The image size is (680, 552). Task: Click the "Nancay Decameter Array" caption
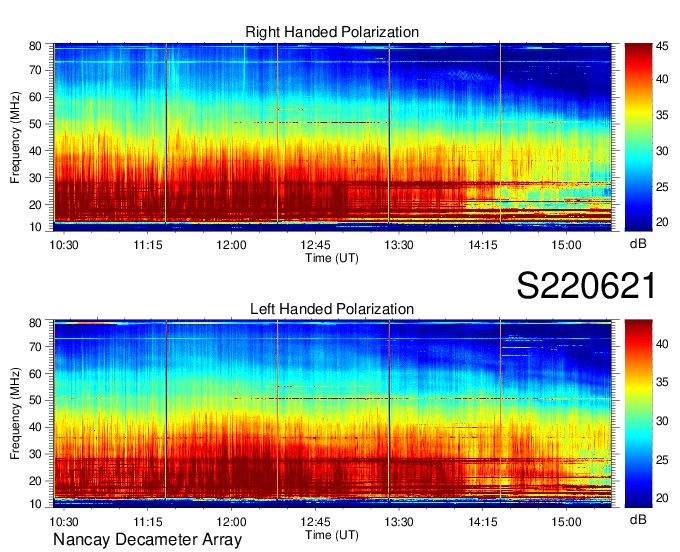[x=147, y=539]
